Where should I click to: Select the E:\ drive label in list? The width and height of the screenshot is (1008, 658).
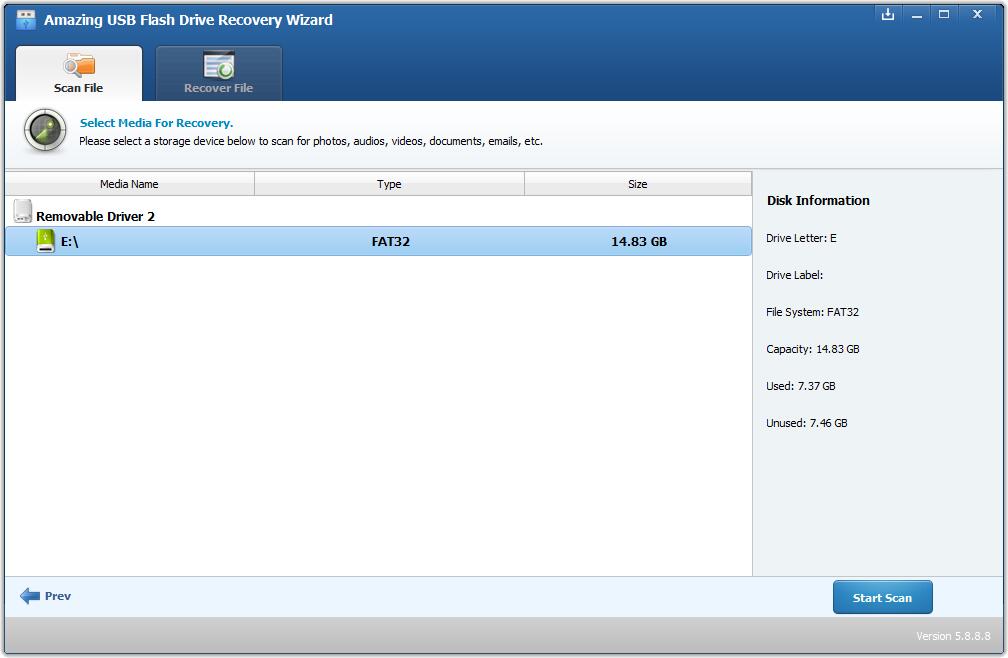(69, 242)
